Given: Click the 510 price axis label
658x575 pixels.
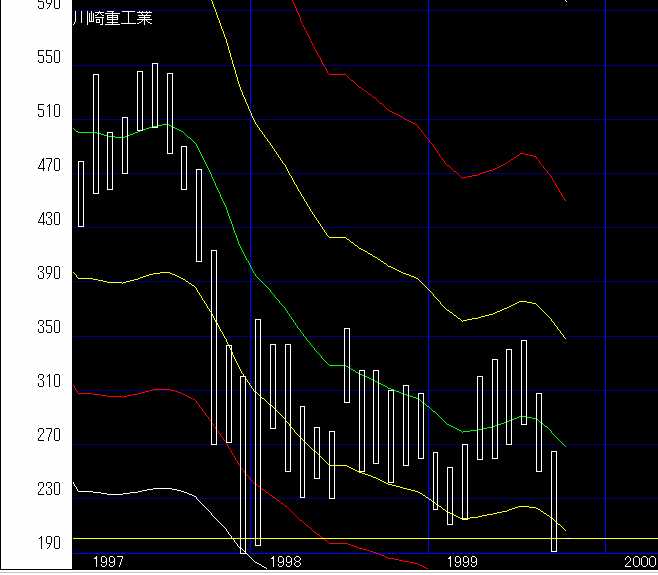Looking at the screenshot, I should [x=48, y=112].
